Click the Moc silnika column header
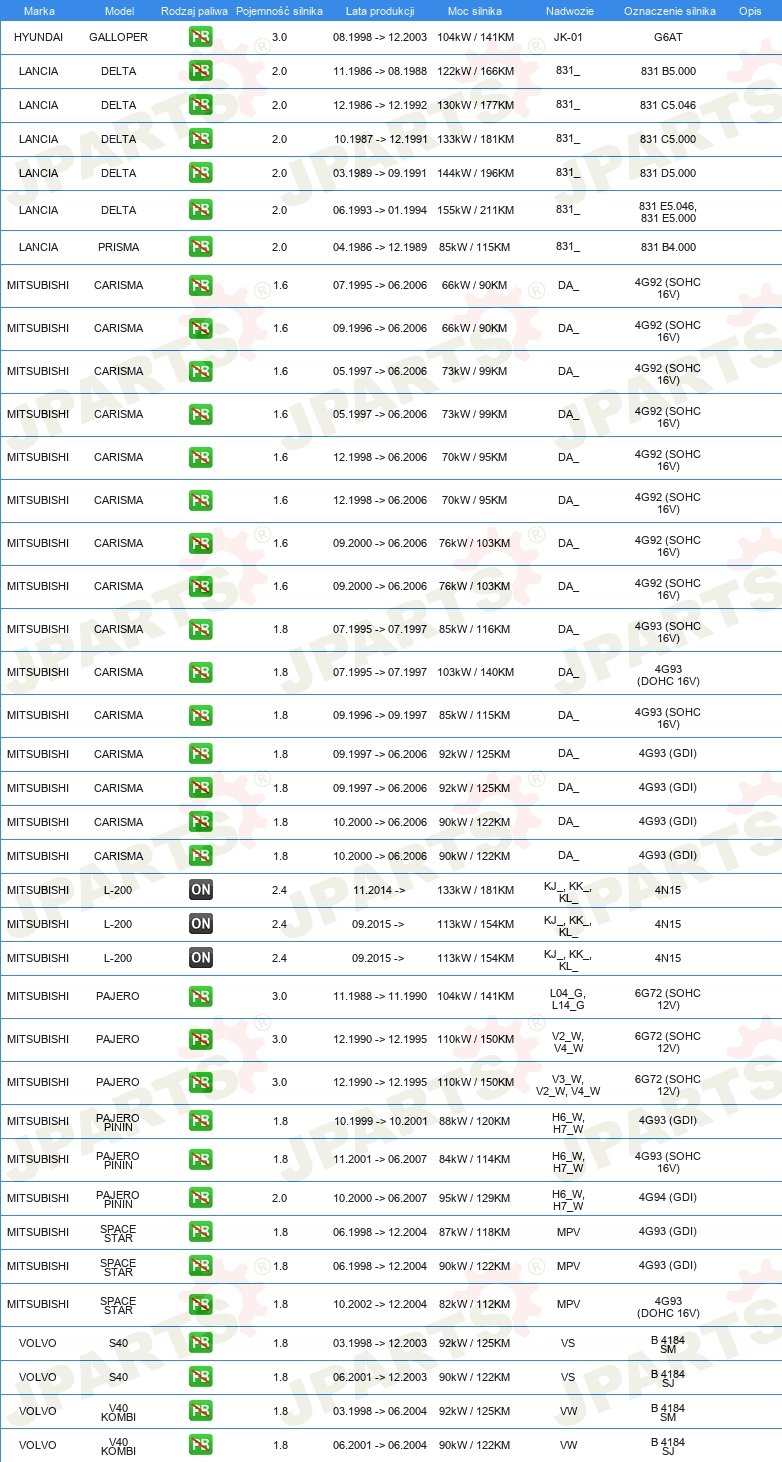This screenshot has height=1462, width=782. pyautogui.click(x=476, y=11)
